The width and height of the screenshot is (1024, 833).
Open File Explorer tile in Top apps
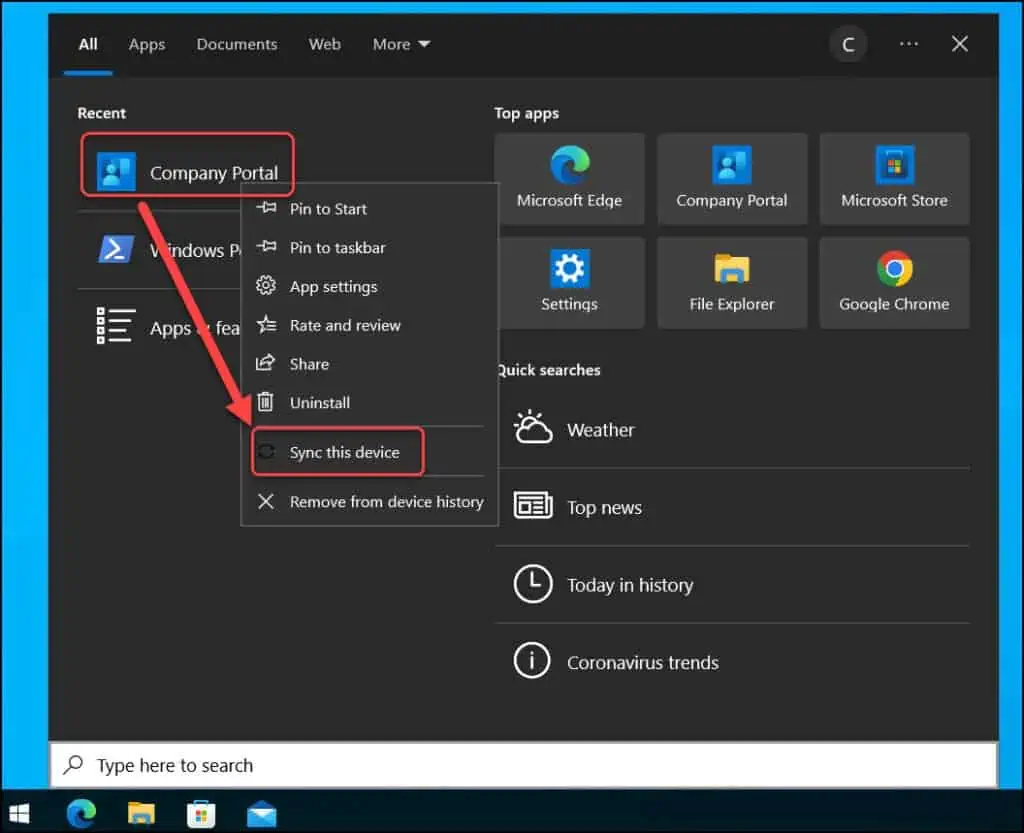point(731,283)
